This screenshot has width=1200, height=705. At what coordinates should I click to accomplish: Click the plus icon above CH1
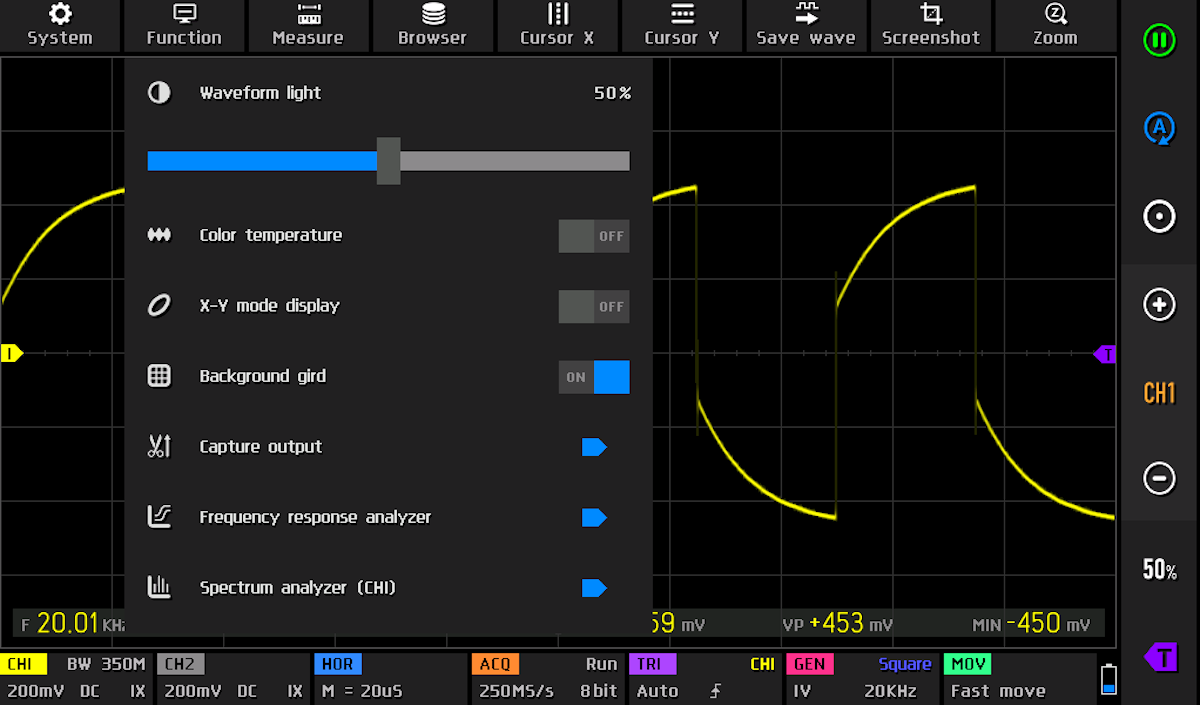pos(1159,305)
